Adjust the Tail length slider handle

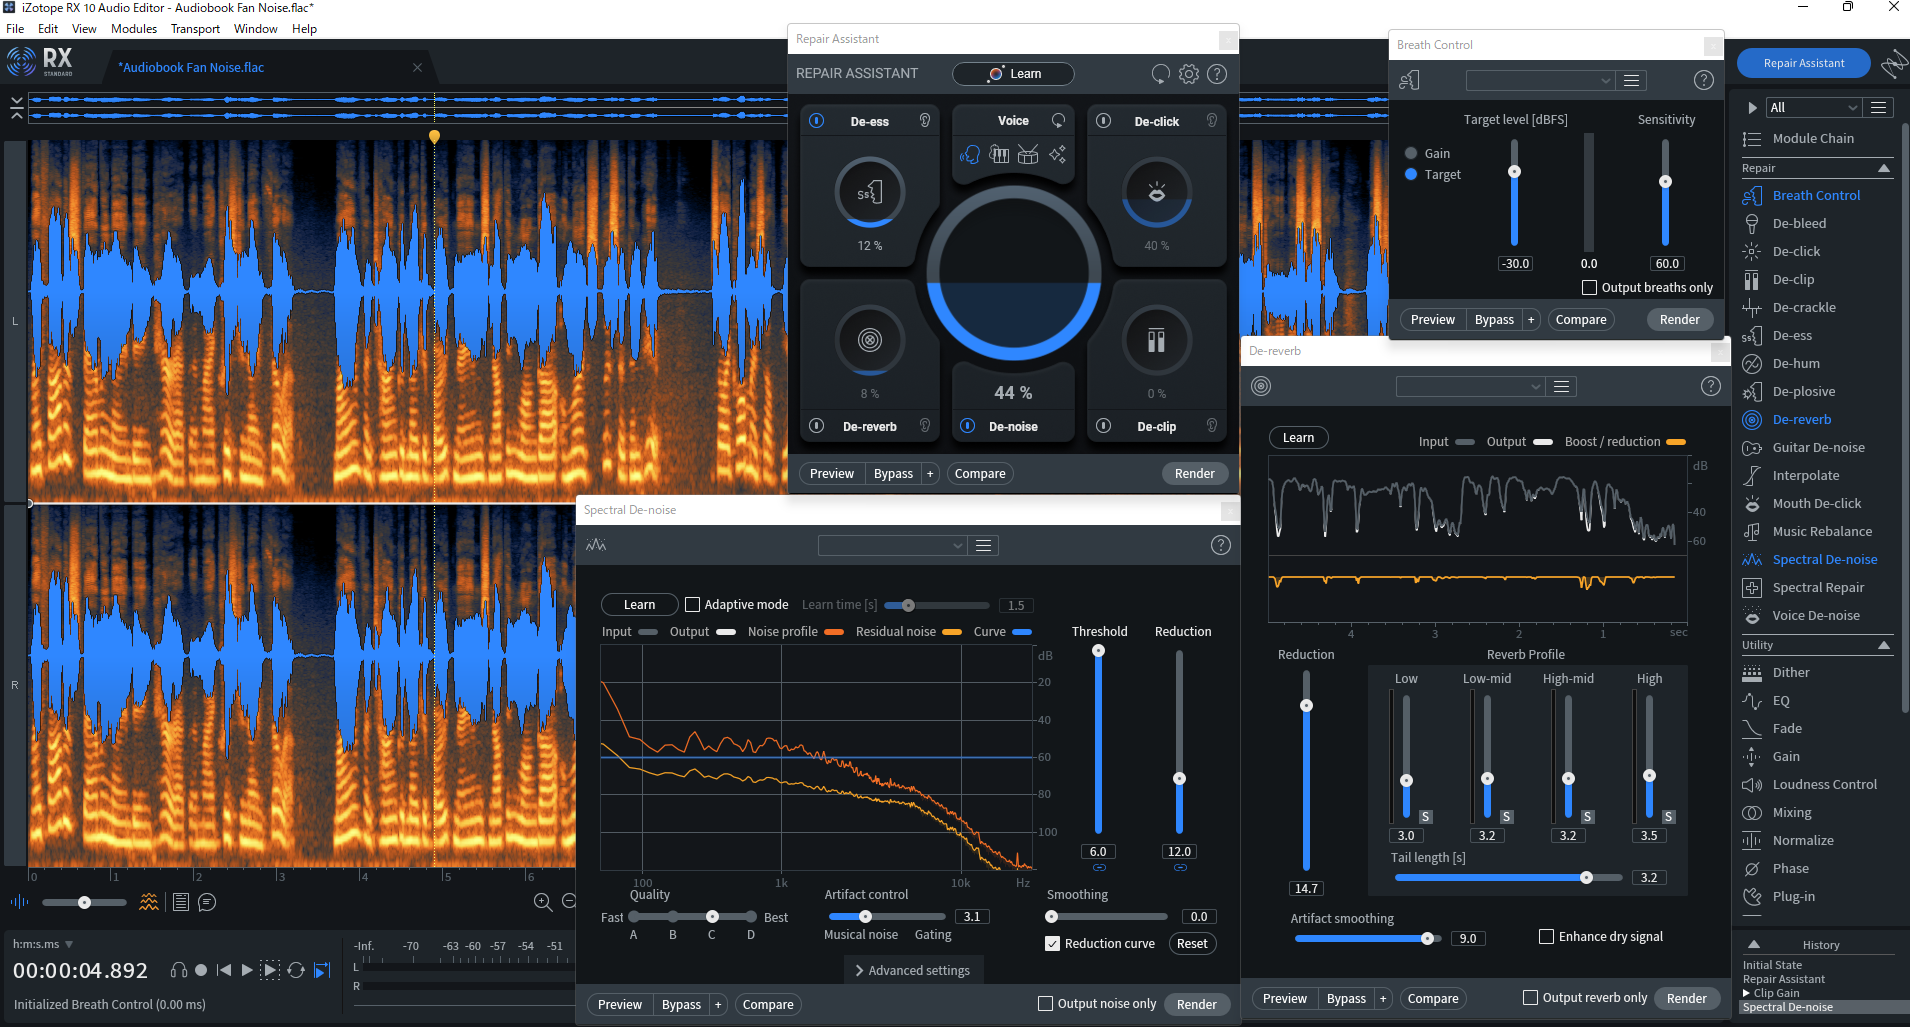pyautogui.click(x=1586, y=877)
